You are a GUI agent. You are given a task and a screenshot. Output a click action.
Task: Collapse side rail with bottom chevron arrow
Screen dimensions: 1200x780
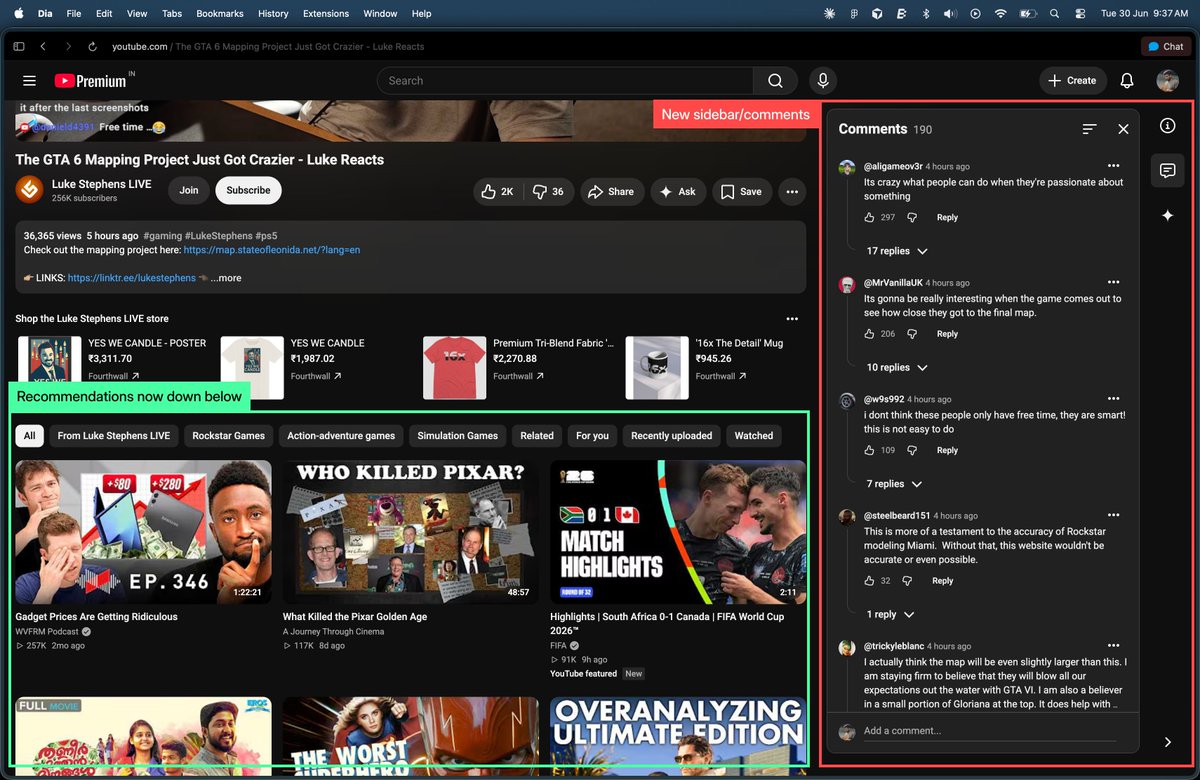(x=1167, y=742)
